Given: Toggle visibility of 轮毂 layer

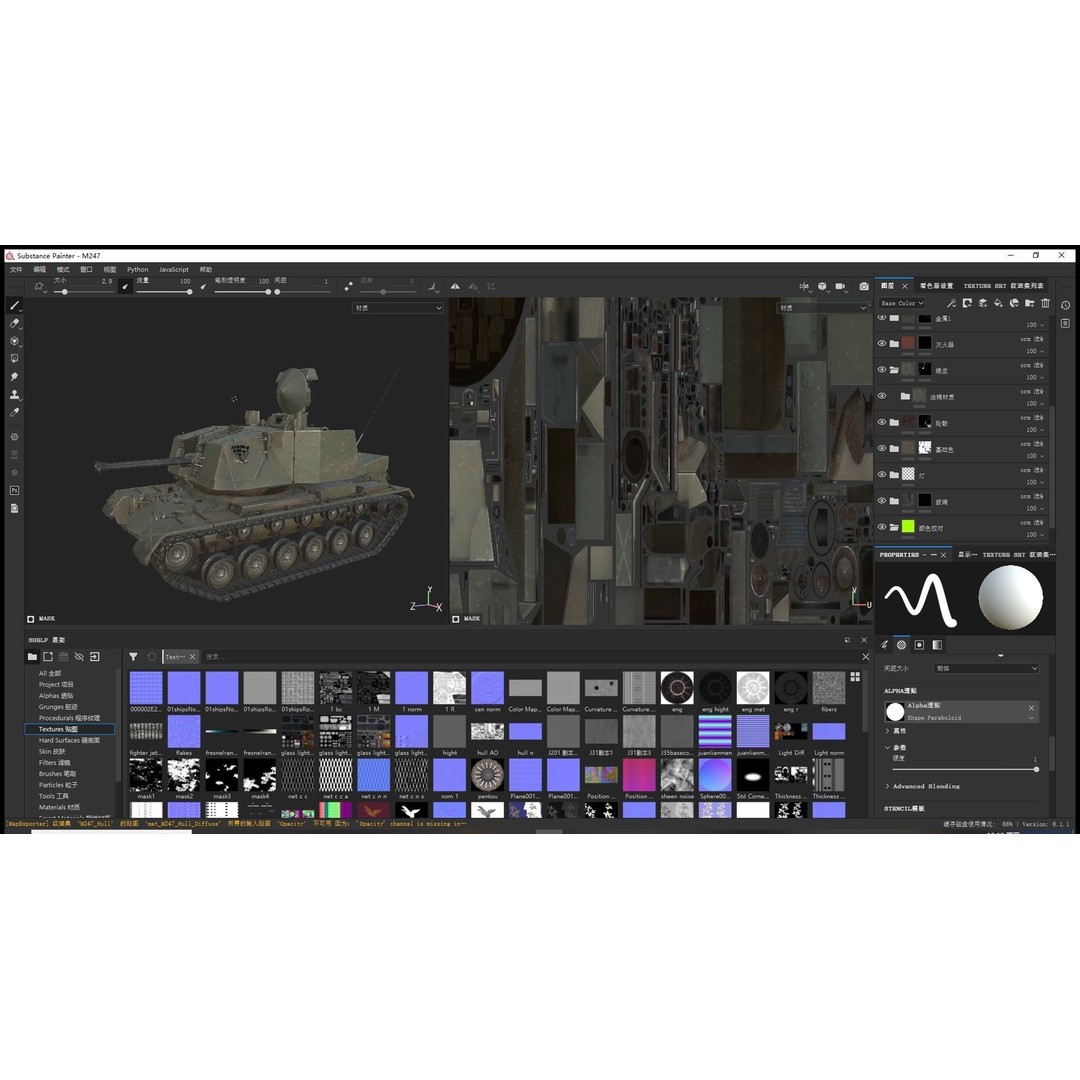Looking at the screenshot, I should (x=882, y=422).
